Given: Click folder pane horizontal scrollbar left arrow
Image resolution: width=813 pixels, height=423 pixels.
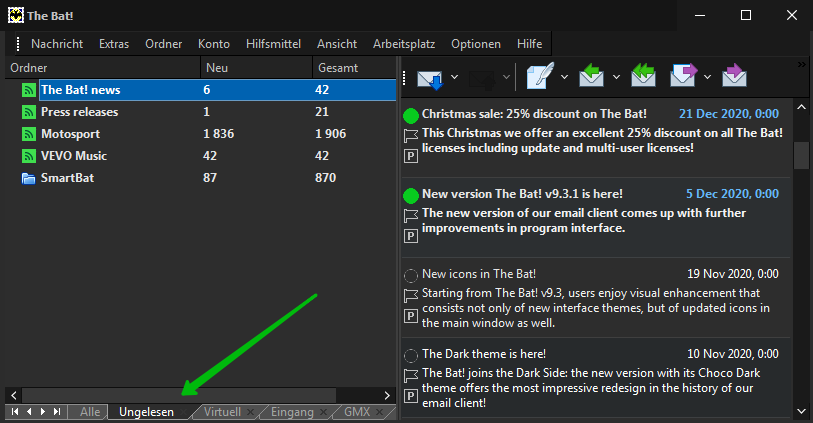Looking at the screenshot, I should pyautogui.click(x=14, y=396).
